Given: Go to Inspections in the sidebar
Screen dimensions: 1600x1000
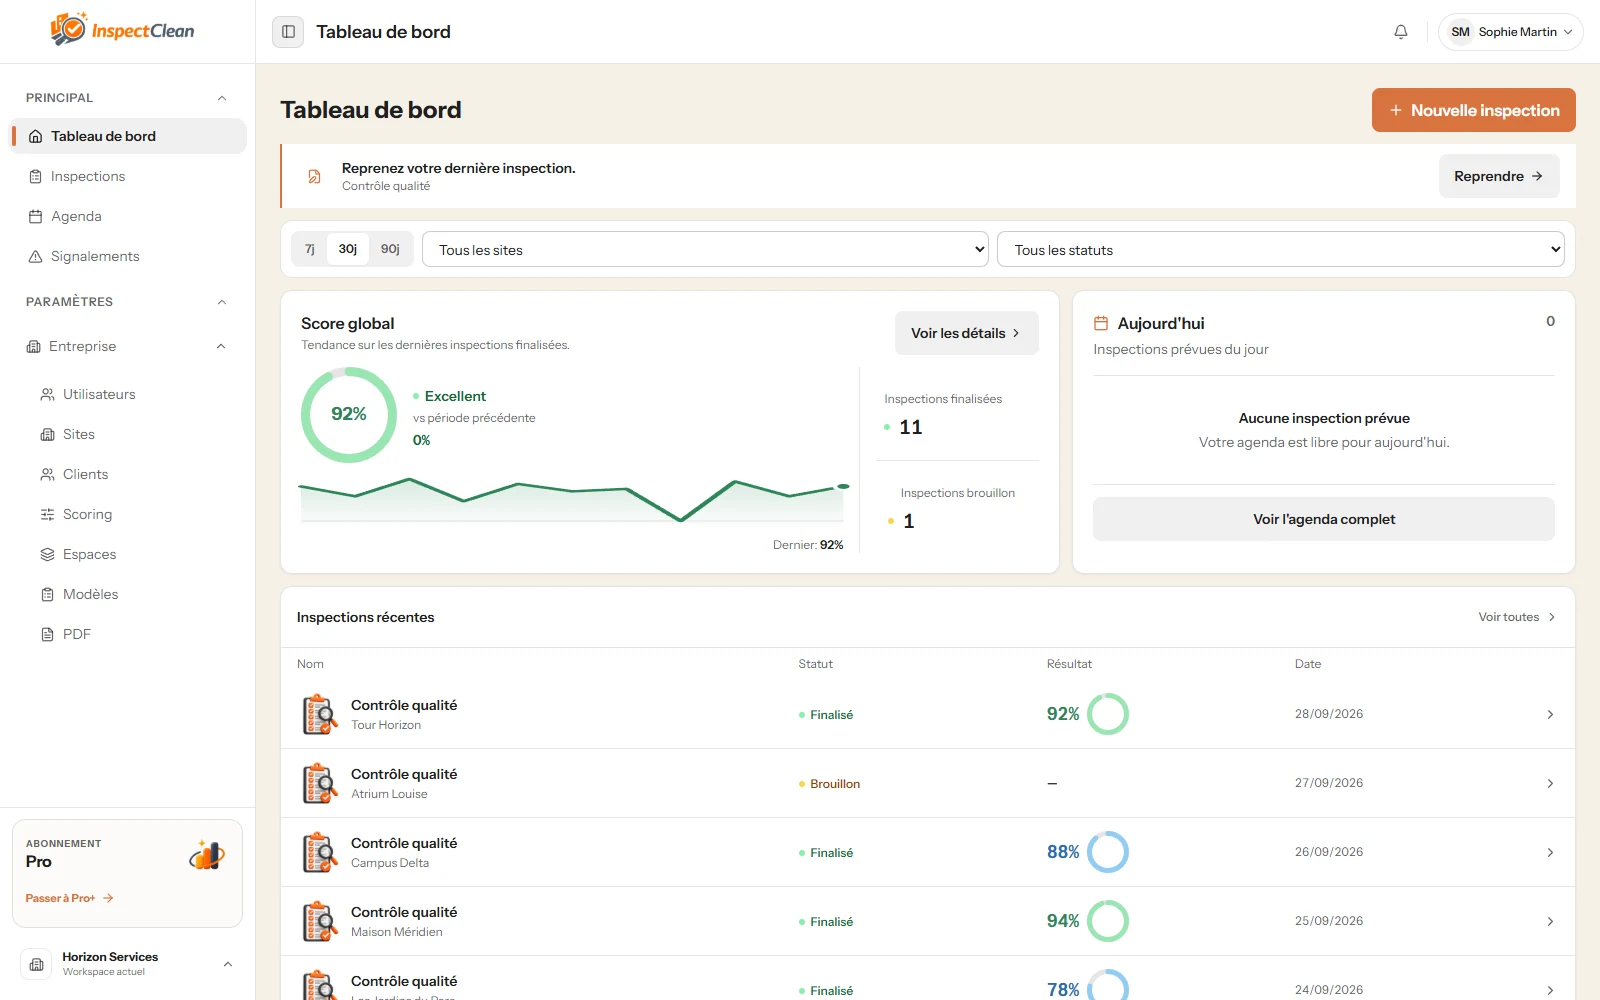Looking at the screenshot, I should coord(128,176).
